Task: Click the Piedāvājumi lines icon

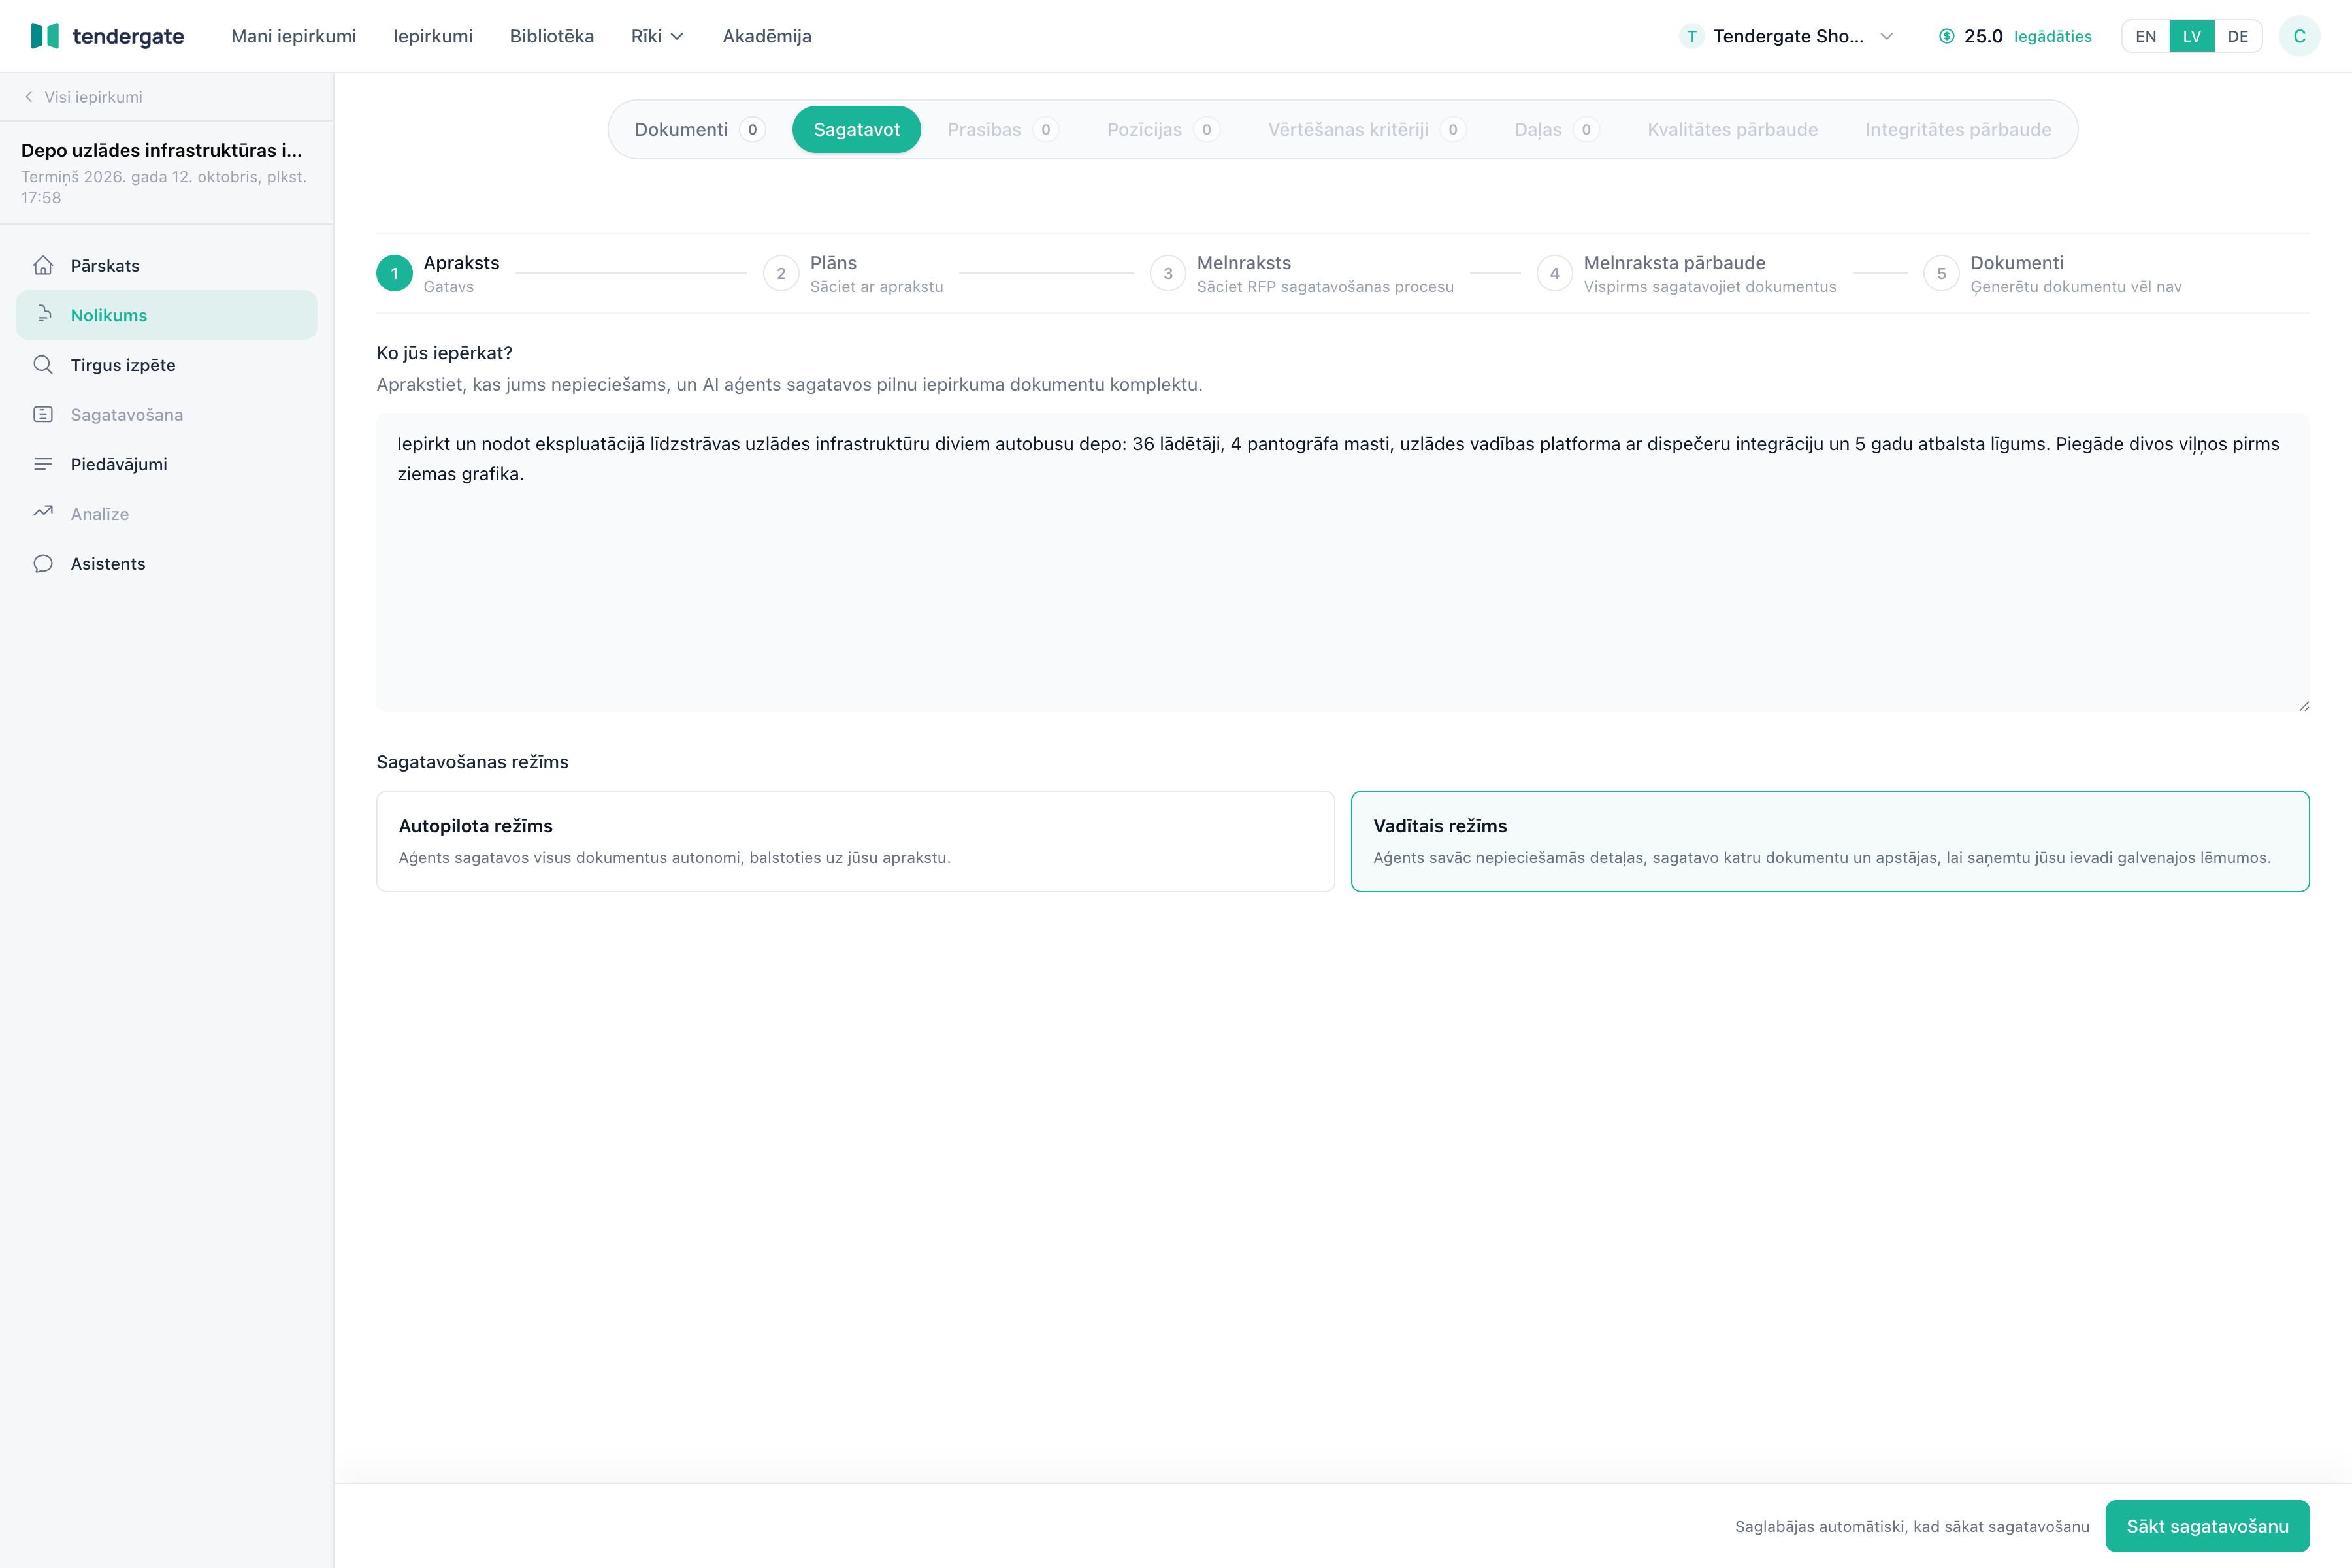Action: point(43,464)
